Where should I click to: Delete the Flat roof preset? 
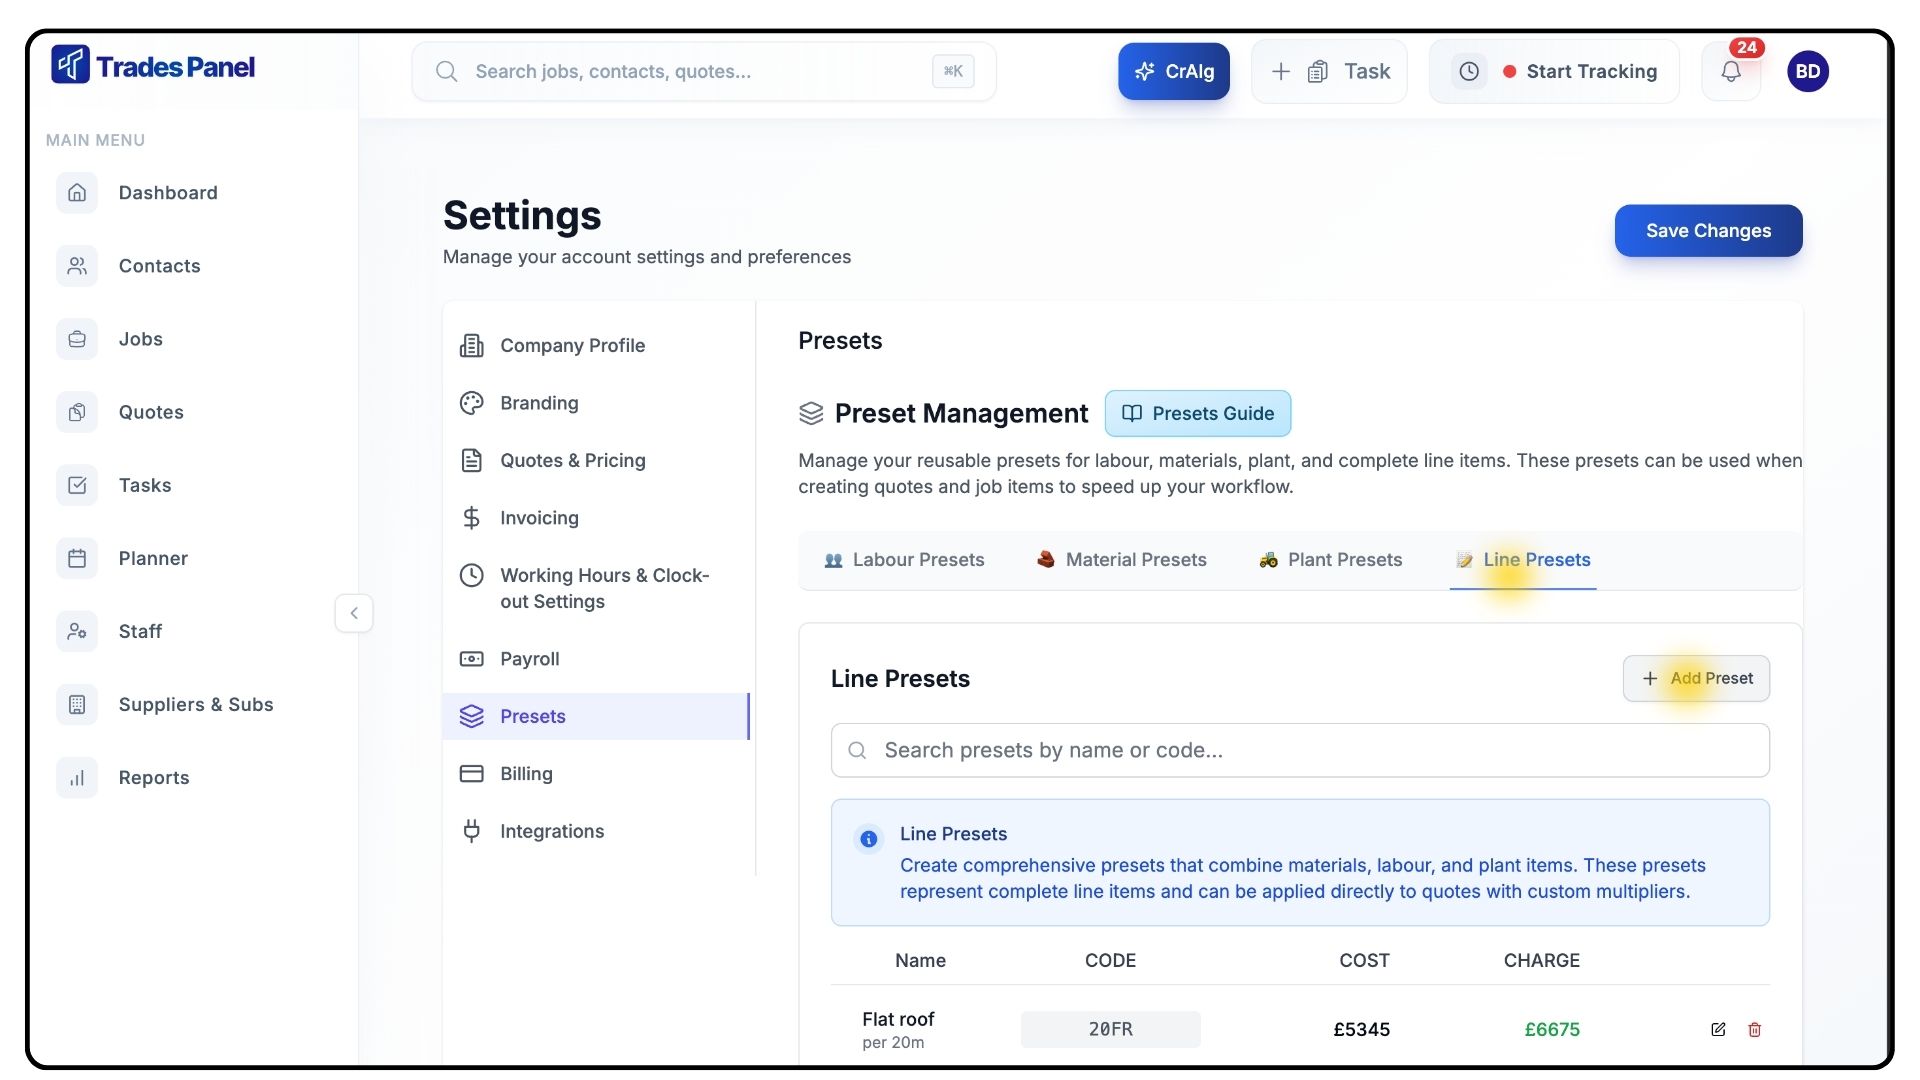pos(1754,1029)
